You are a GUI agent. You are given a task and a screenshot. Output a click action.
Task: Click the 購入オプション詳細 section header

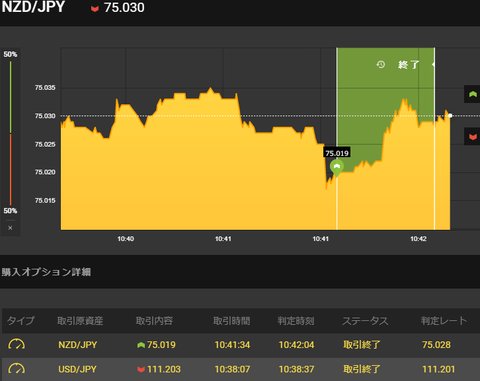[46, 272]
